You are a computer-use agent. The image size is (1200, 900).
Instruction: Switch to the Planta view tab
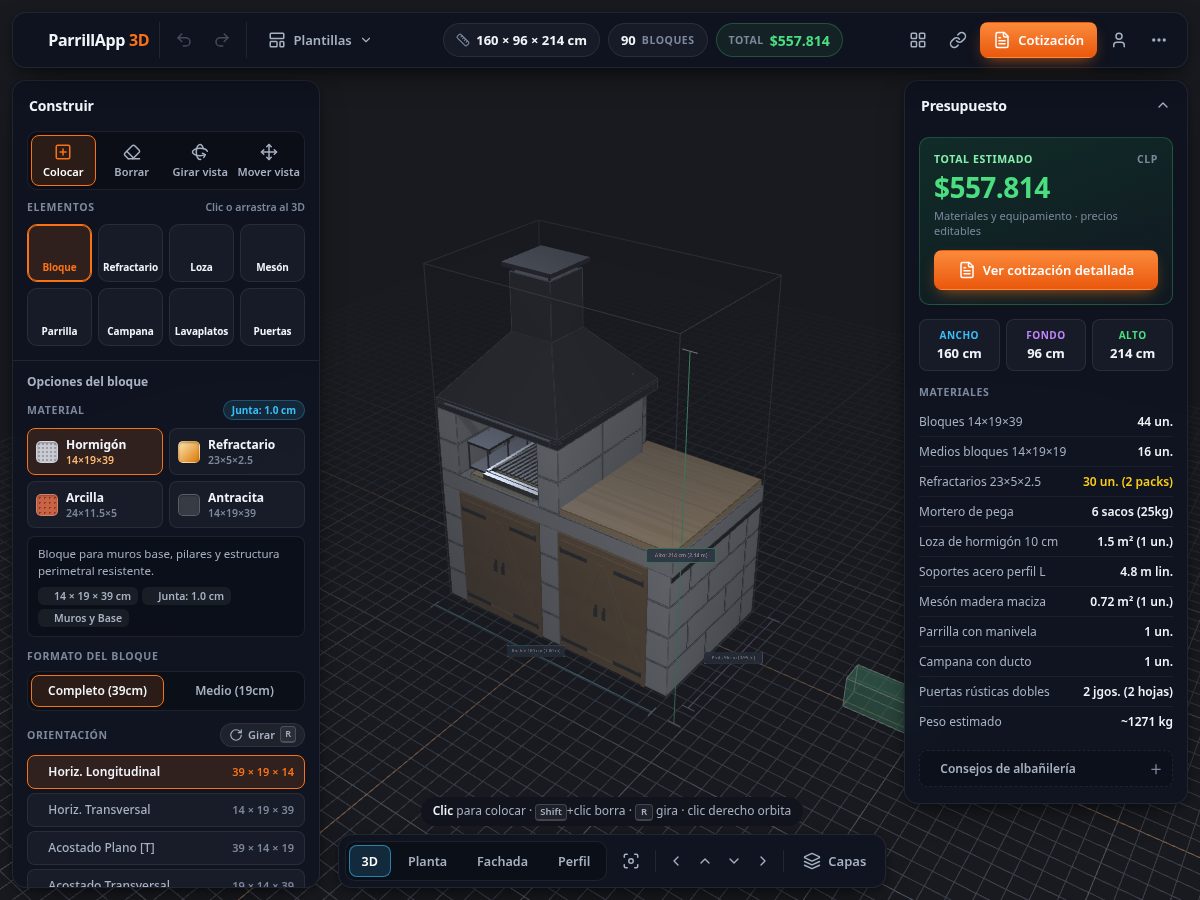[427, 861]
